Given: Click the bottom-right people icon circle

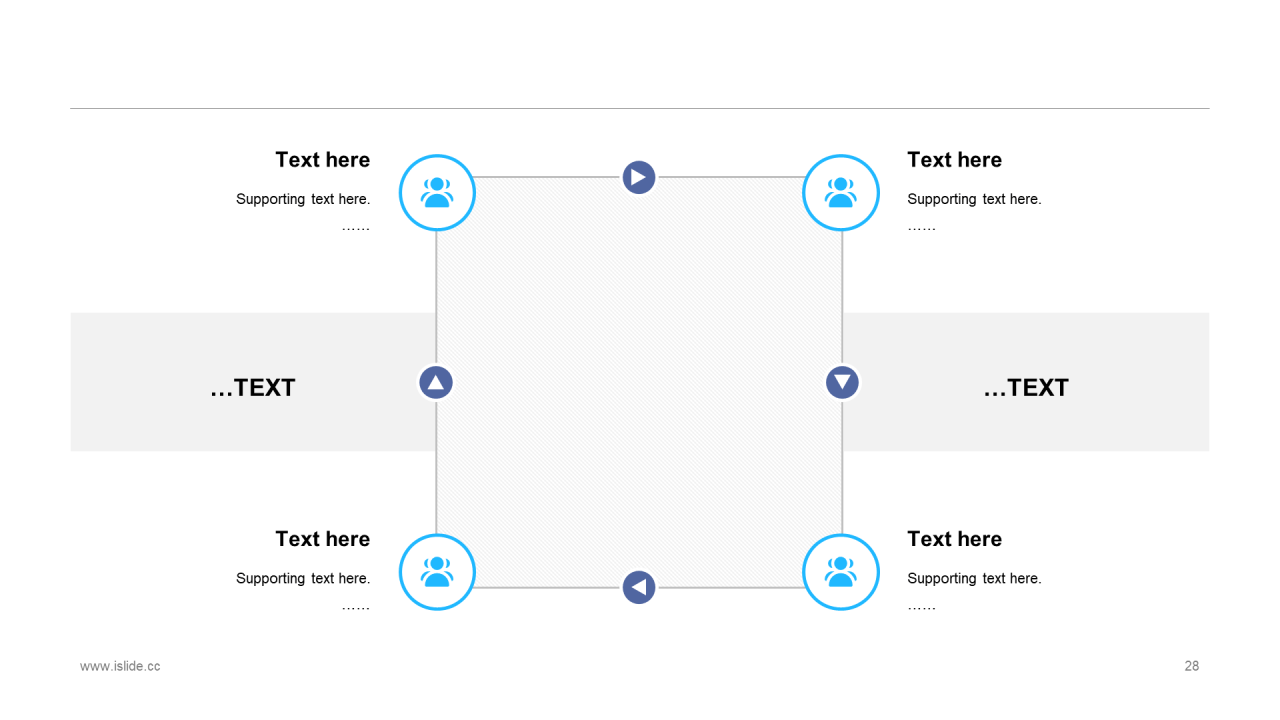Looking at the screenshot, I should pyautogui.click(x=841, y=572).
